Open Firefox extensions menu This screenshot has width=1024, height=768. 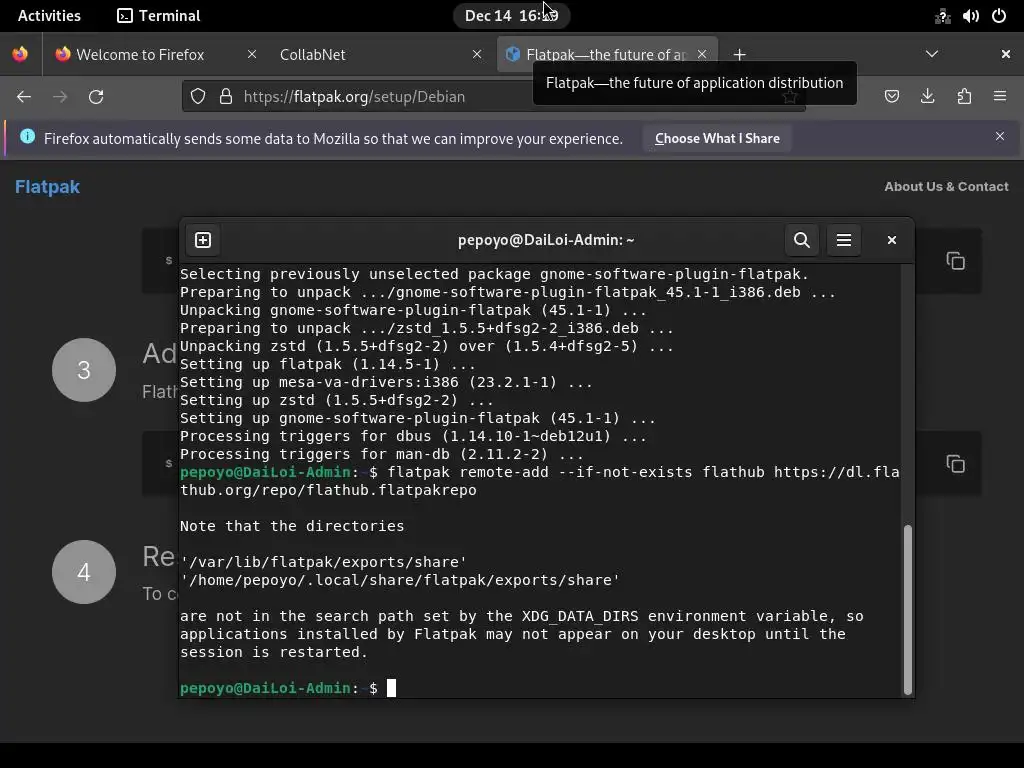(964, 97)
